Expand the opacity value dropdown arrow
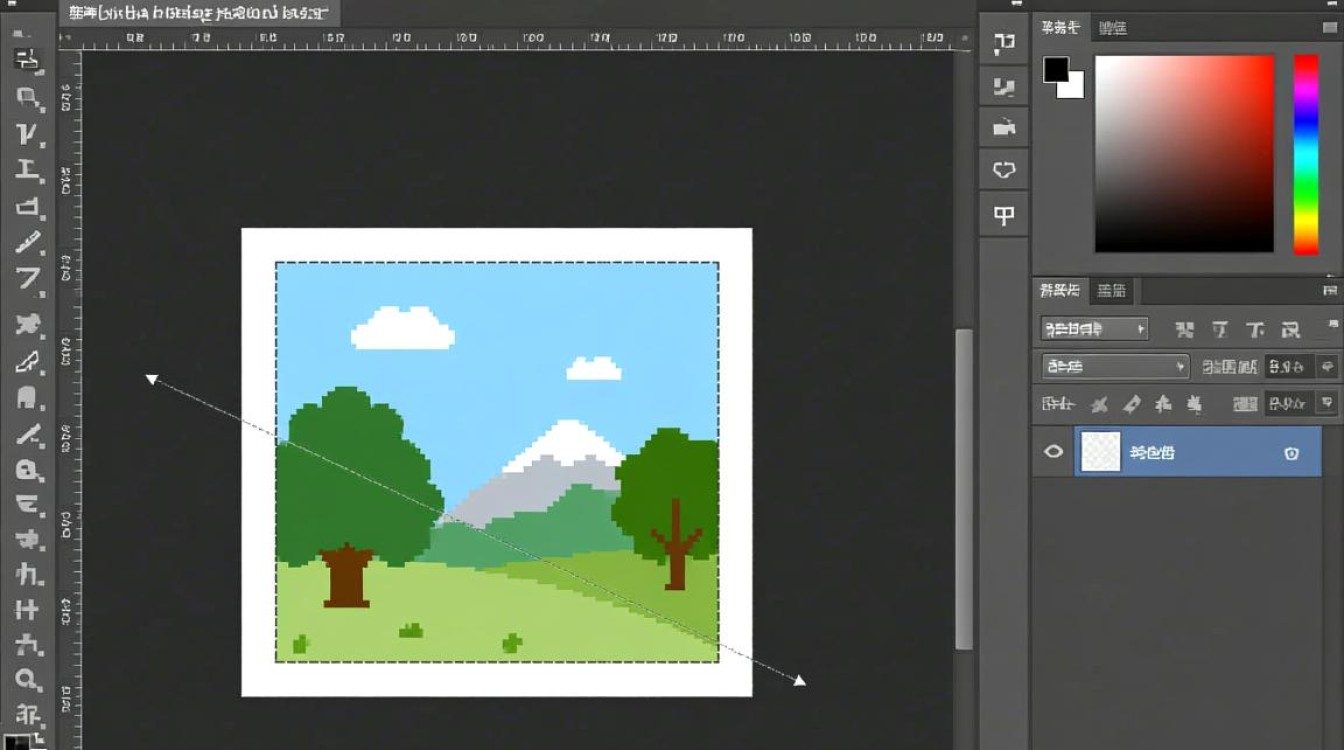Image resolution: width=1344 pixels, height=750 pixels. click(x=1327, y=367)
